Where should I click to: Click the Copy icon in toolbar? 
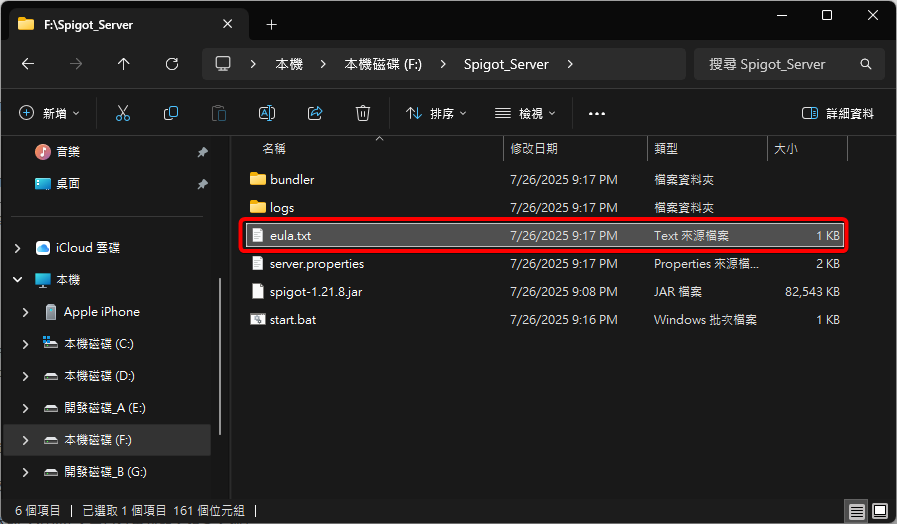point(171,114)
